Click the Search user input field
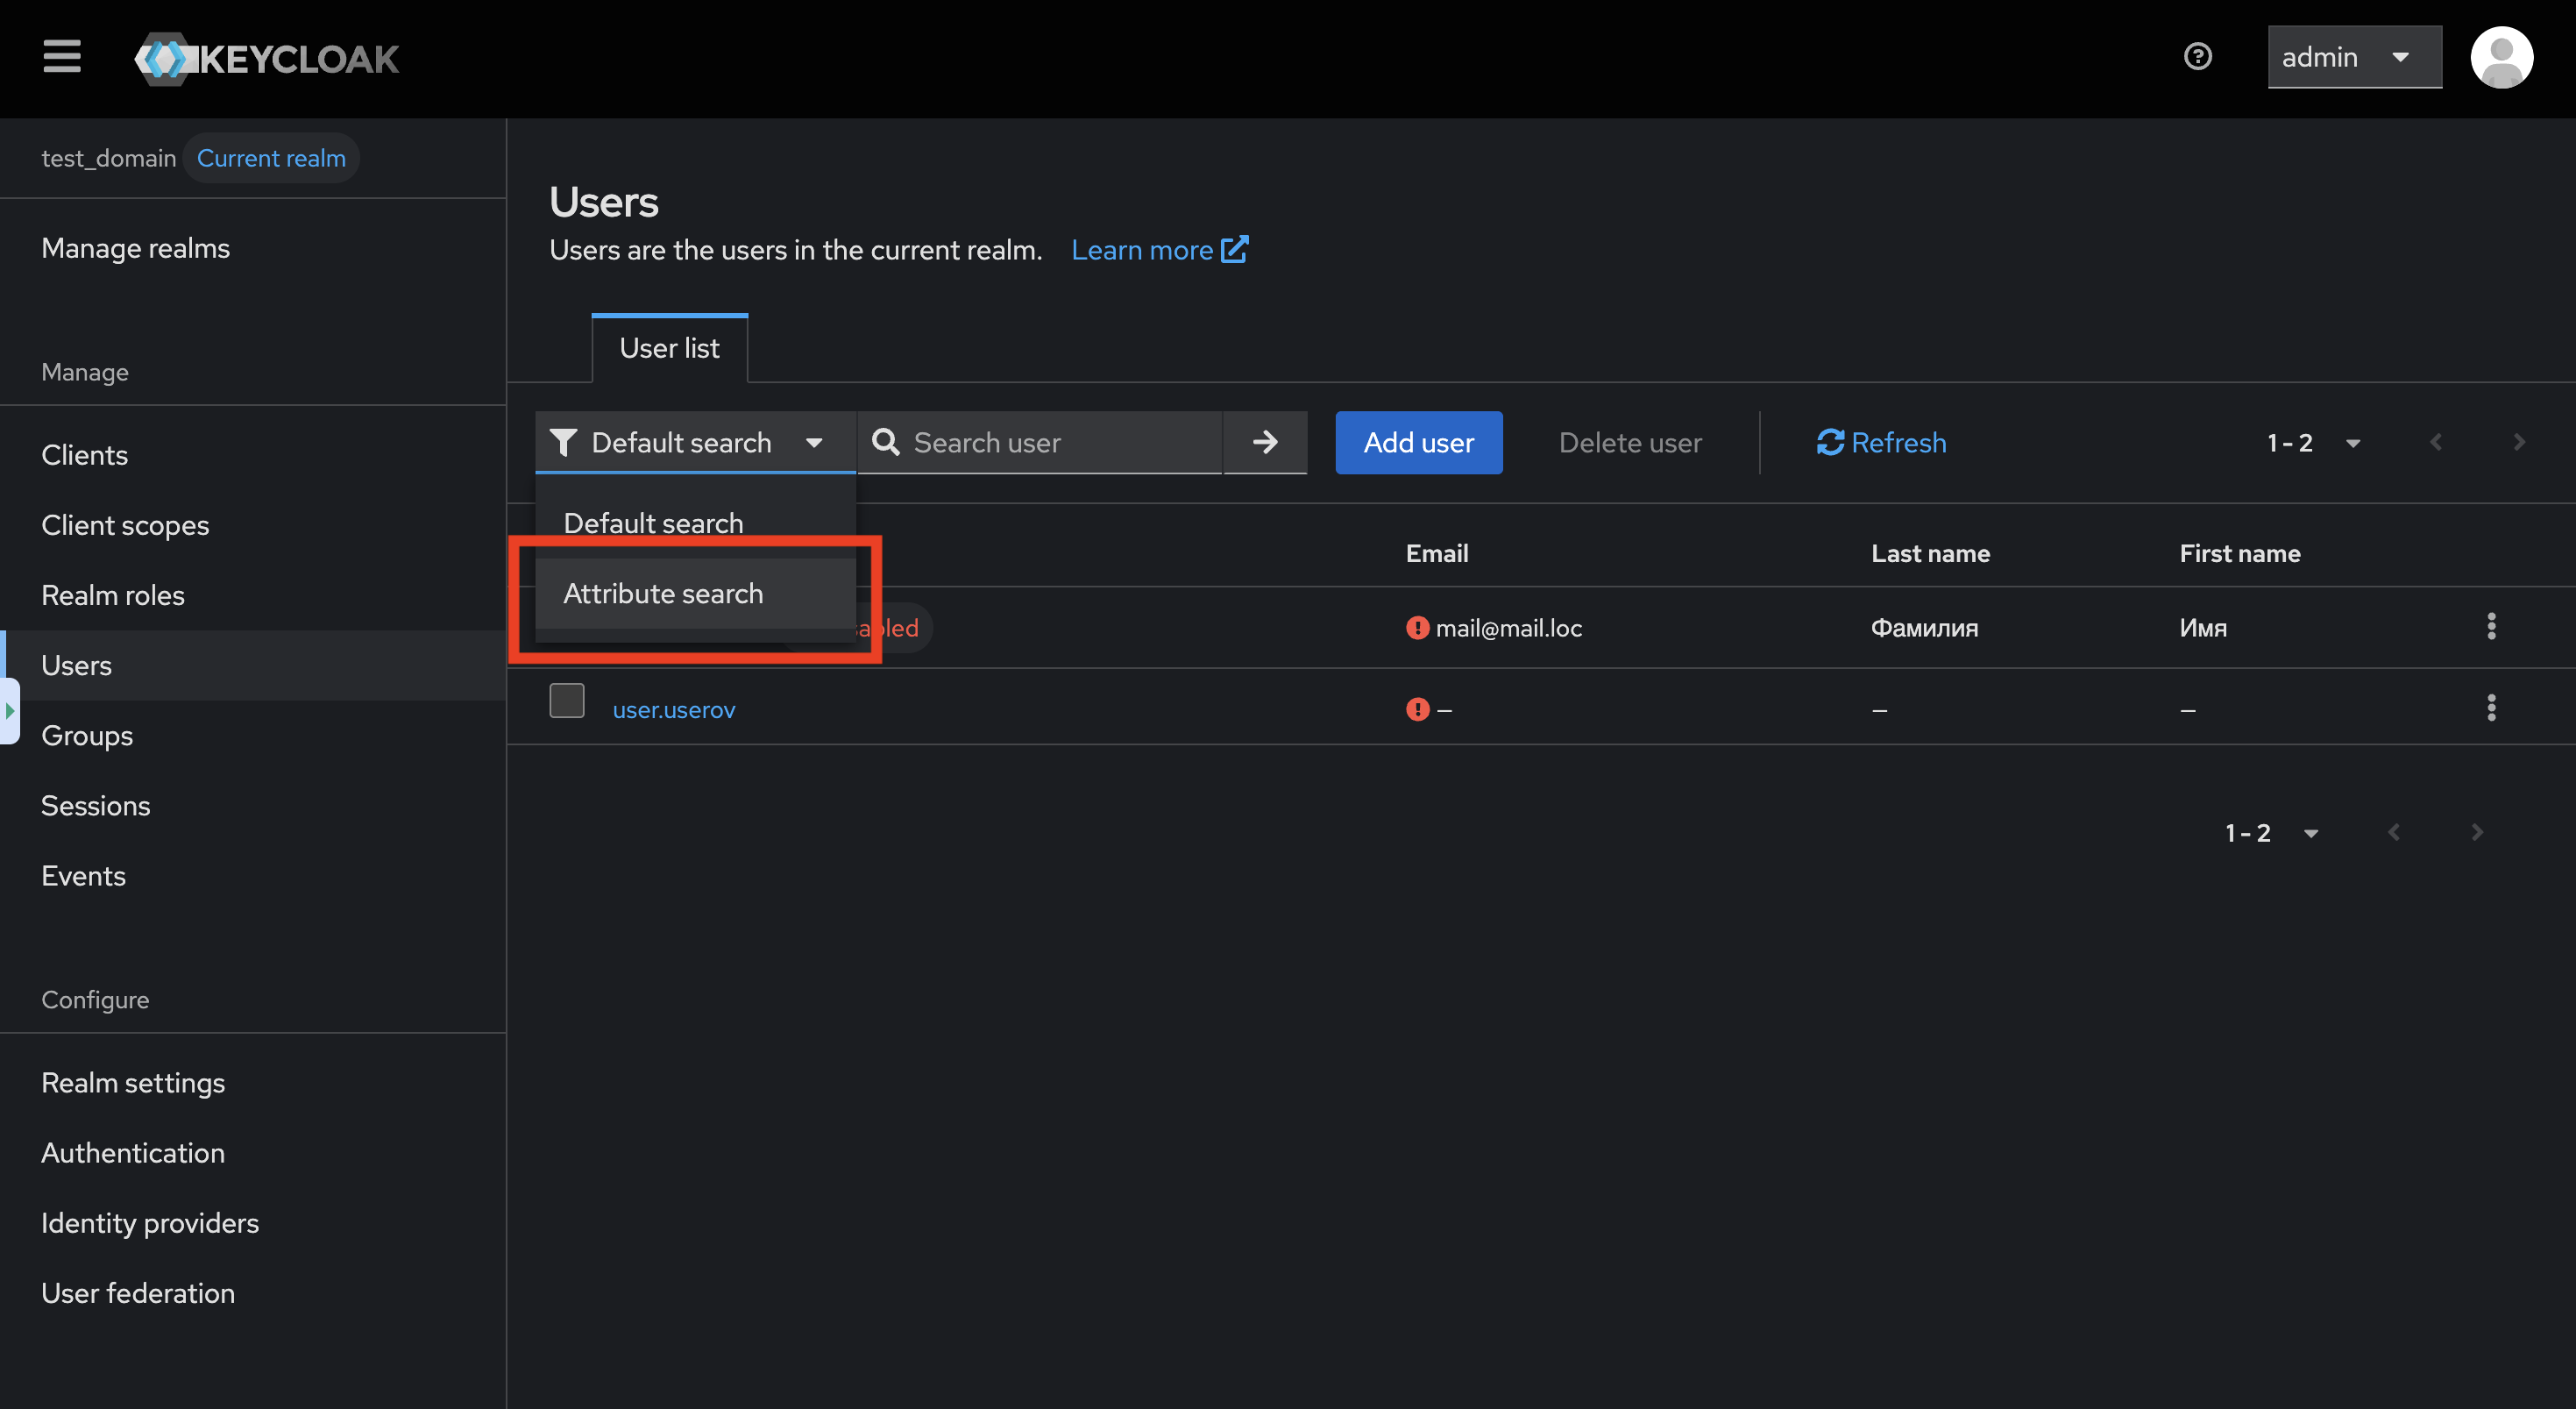This screenshot has width=2576, height=1409. click(1059, 442)
